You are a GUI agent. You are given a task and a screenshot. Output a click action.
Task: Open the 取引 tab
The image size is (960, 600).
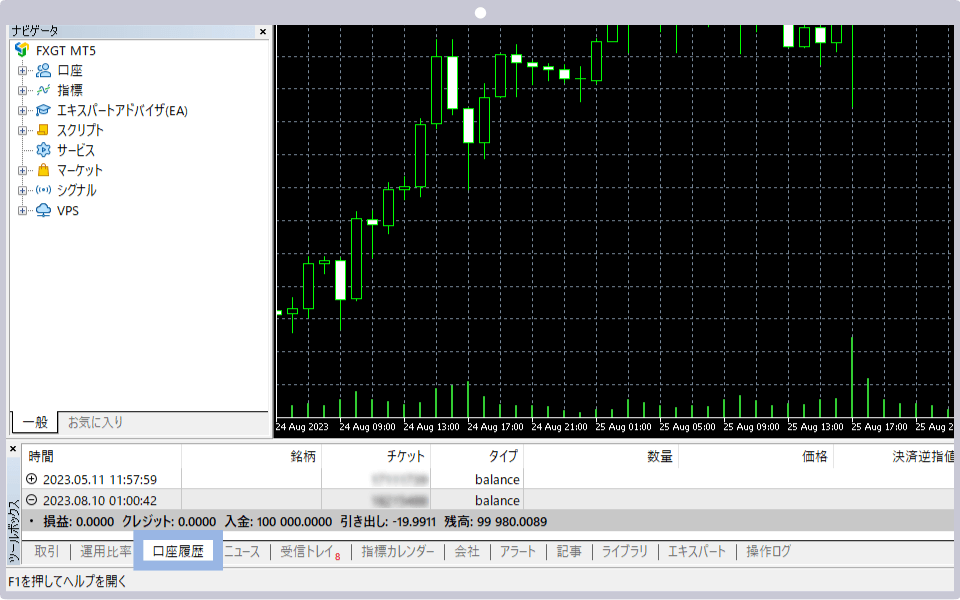(47, 551)
